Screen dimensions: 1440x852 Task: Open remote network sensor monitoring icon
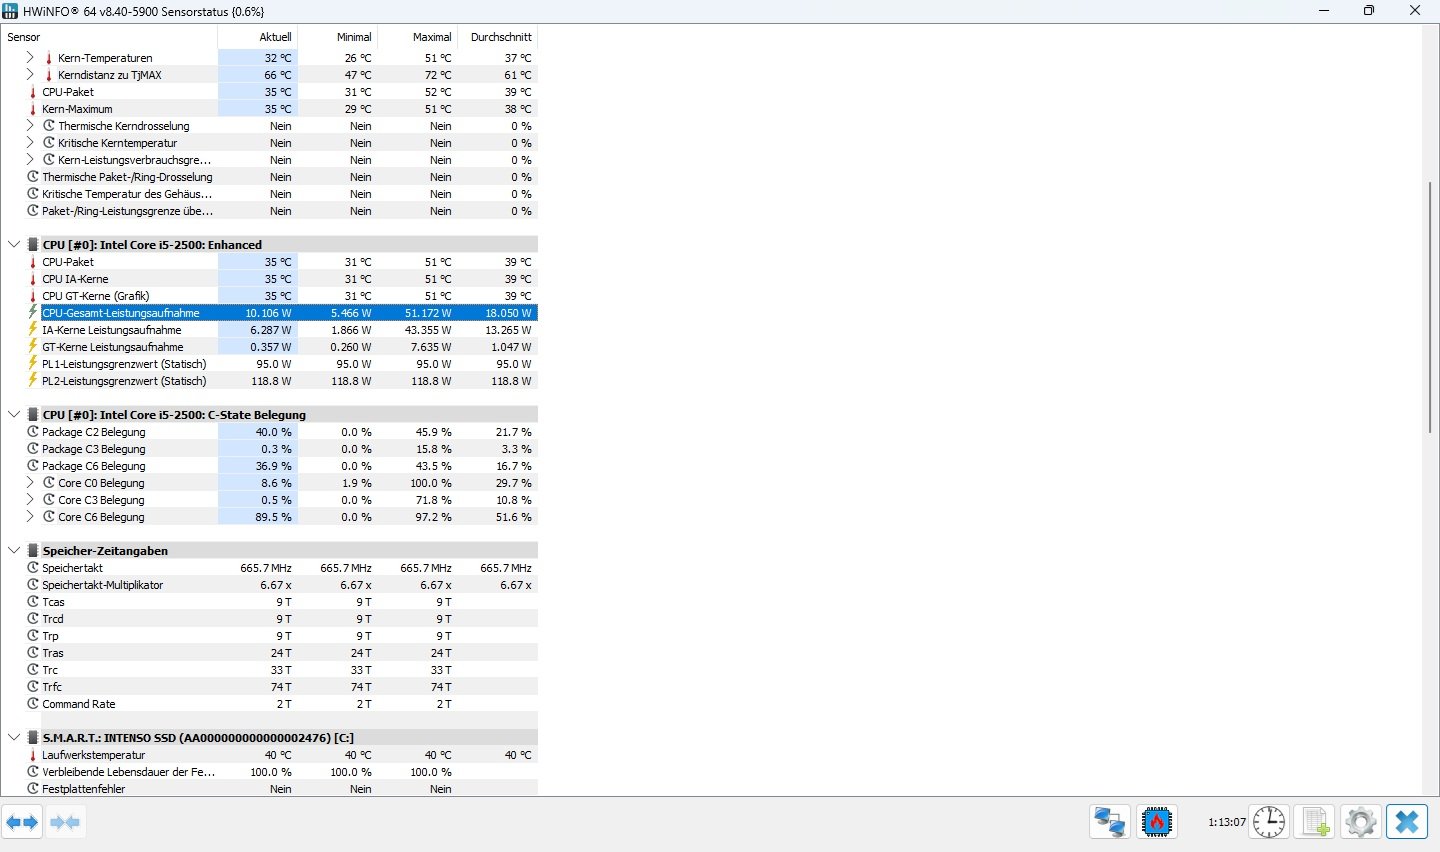(x=1110, y=822)
